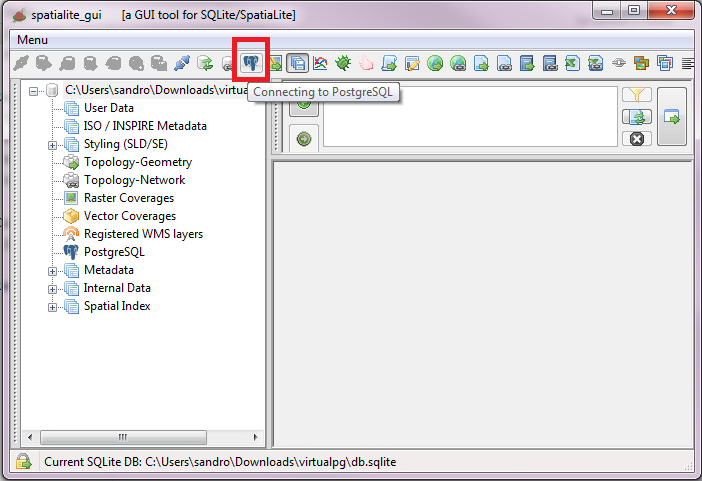Select ISO / INSPIRE Metadata tree item
This screenshot has height=481, width=702.
coord(145,126)
